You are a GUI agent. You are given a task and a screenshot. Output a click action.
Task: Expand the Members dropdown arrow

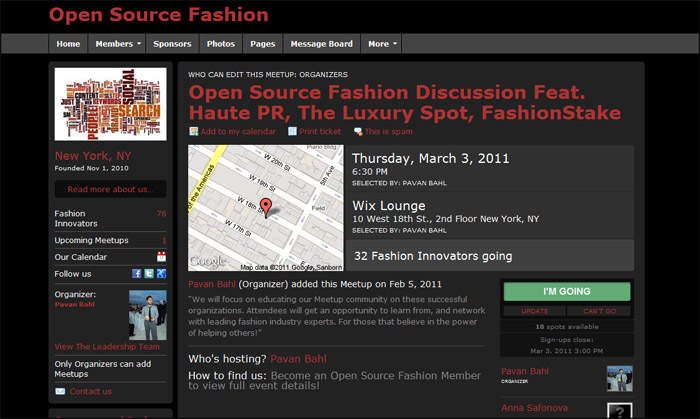coord(139,44)
